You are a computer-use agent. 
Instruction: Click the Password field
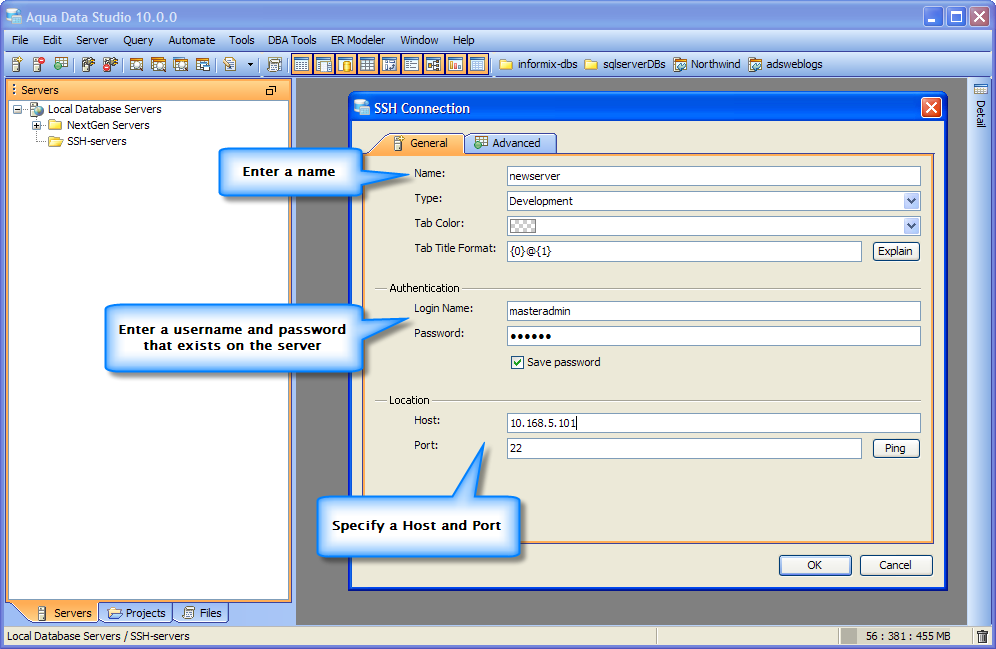coord(713,336)
